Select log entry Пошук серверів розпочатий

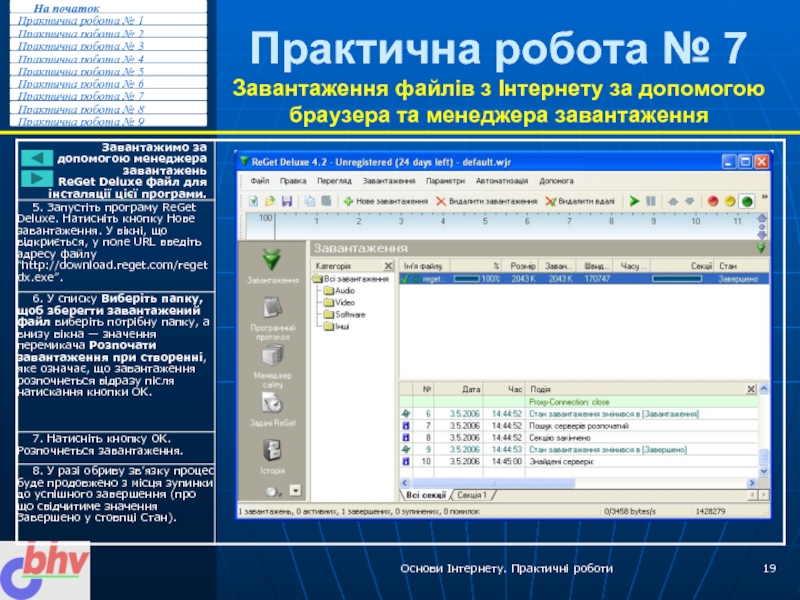tap(579, 426)
